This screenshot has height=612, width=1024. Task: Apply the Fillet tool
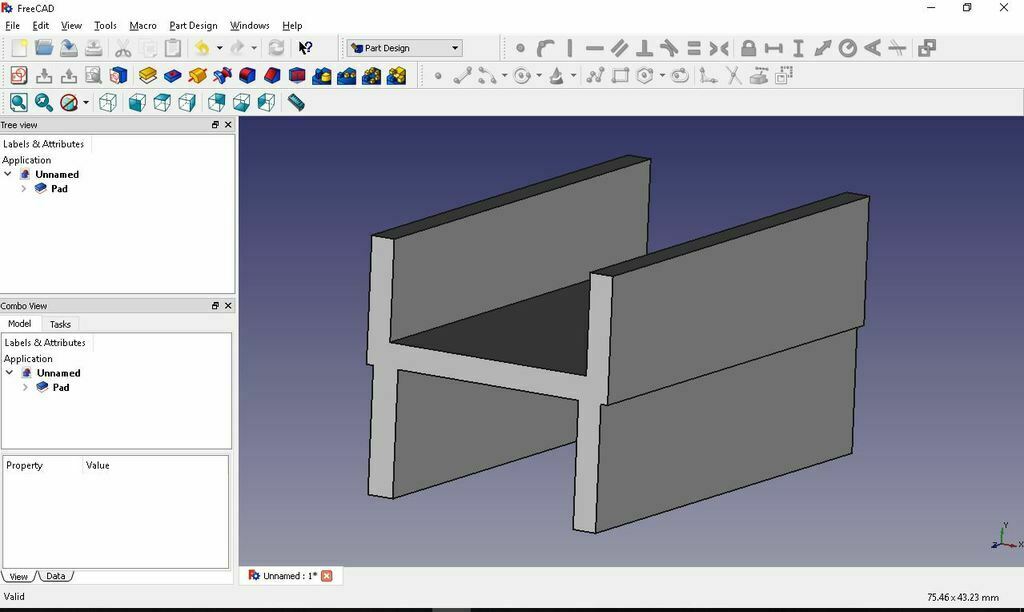(x=249, y=75)
